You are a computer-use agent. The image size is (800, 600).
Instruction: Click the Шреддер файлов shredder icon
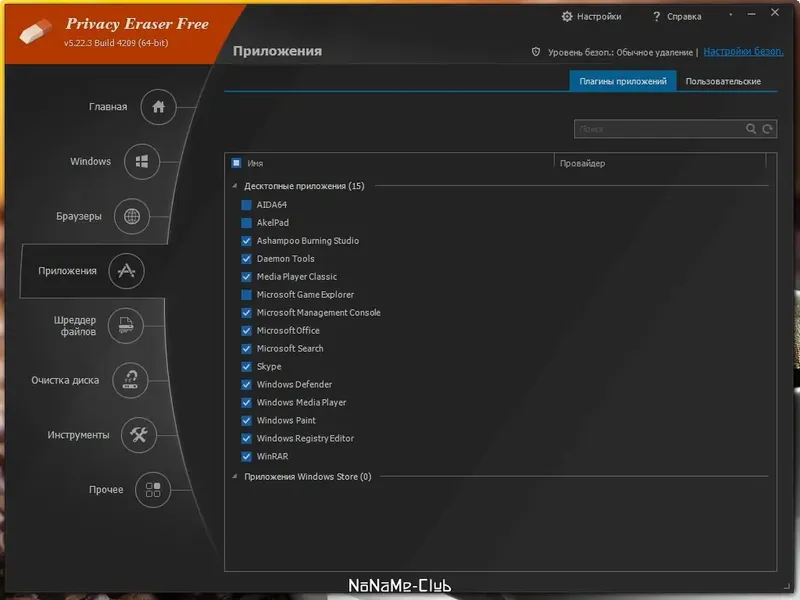(126, 326)
